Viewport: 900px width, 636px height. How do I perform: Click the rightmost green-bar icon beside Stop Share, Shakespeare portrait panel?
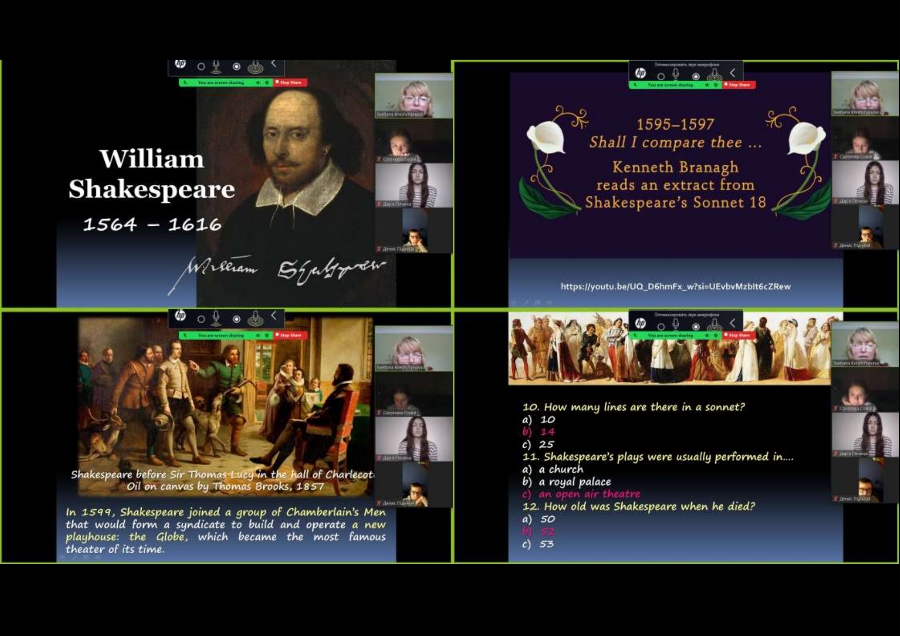pyautogui.click(x=267, y=83)
